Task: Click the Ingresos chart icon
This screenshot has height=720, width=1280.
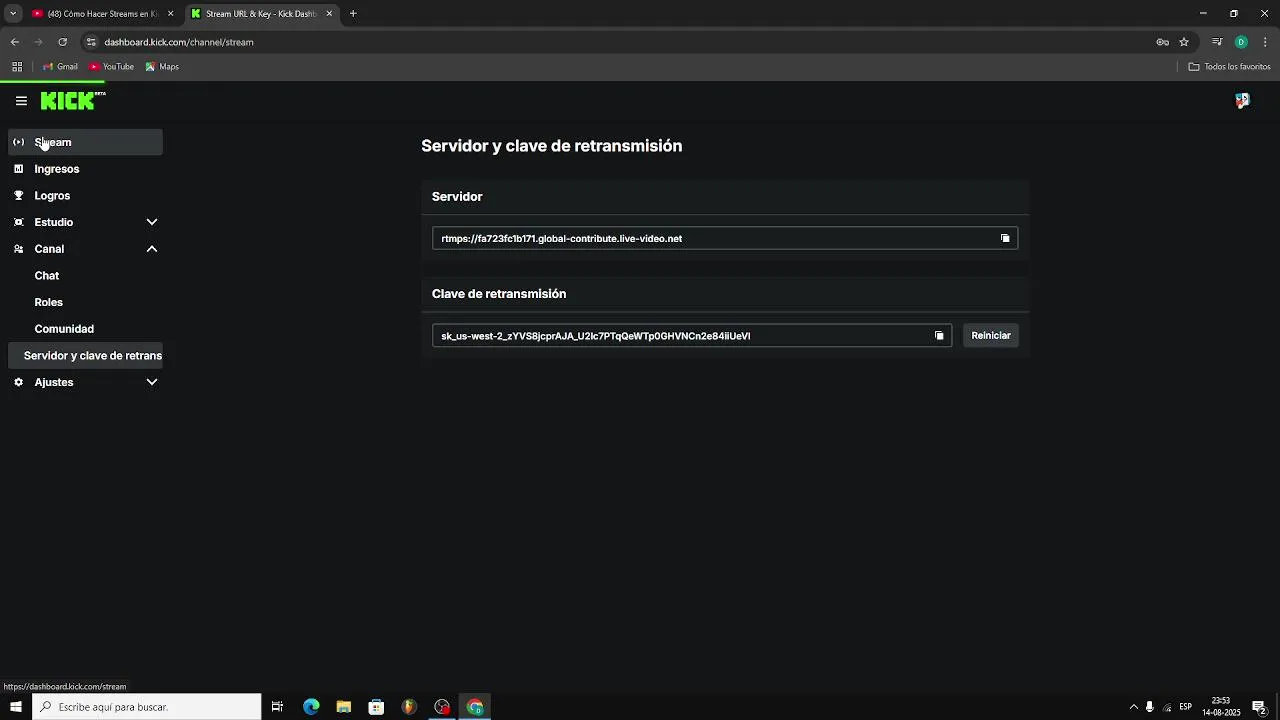Action: click(18, 169)
